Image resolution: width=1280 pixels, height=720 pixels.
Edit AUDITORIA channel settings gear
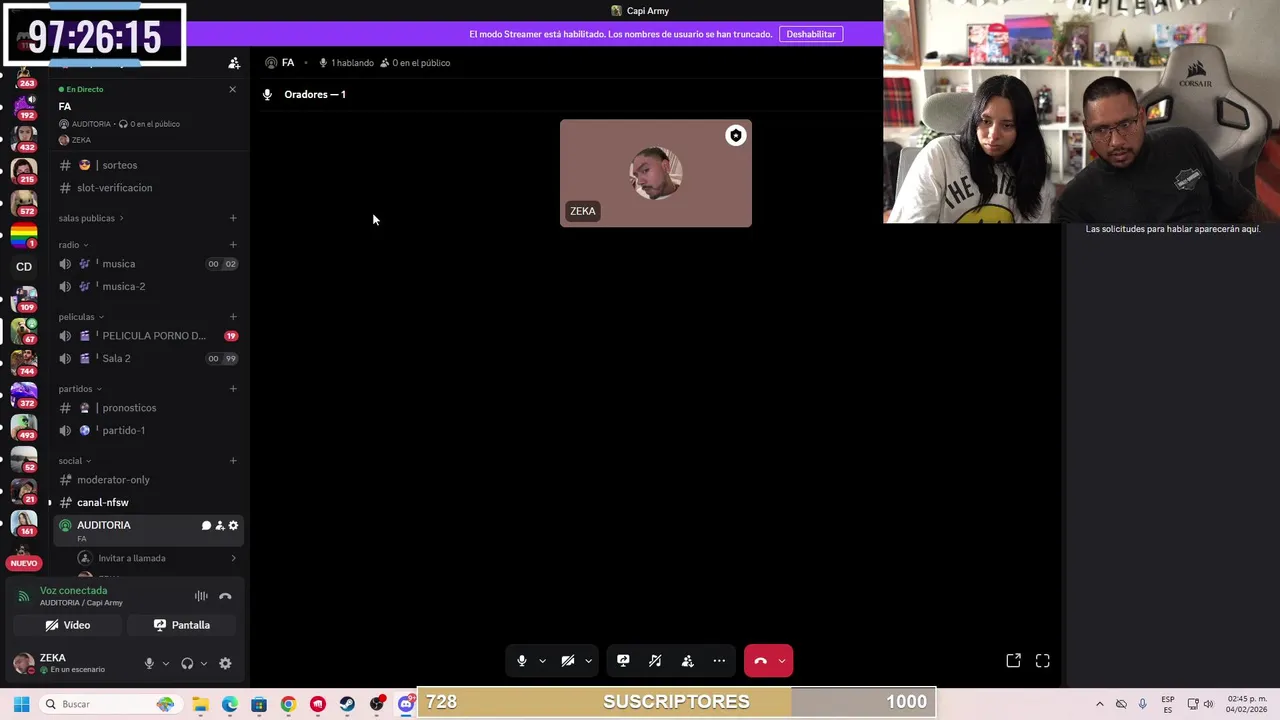[233, 525]
